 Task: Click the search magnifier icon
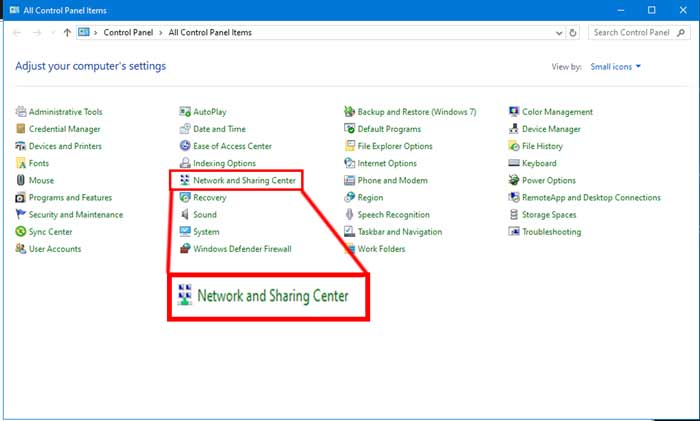(681, 33)
